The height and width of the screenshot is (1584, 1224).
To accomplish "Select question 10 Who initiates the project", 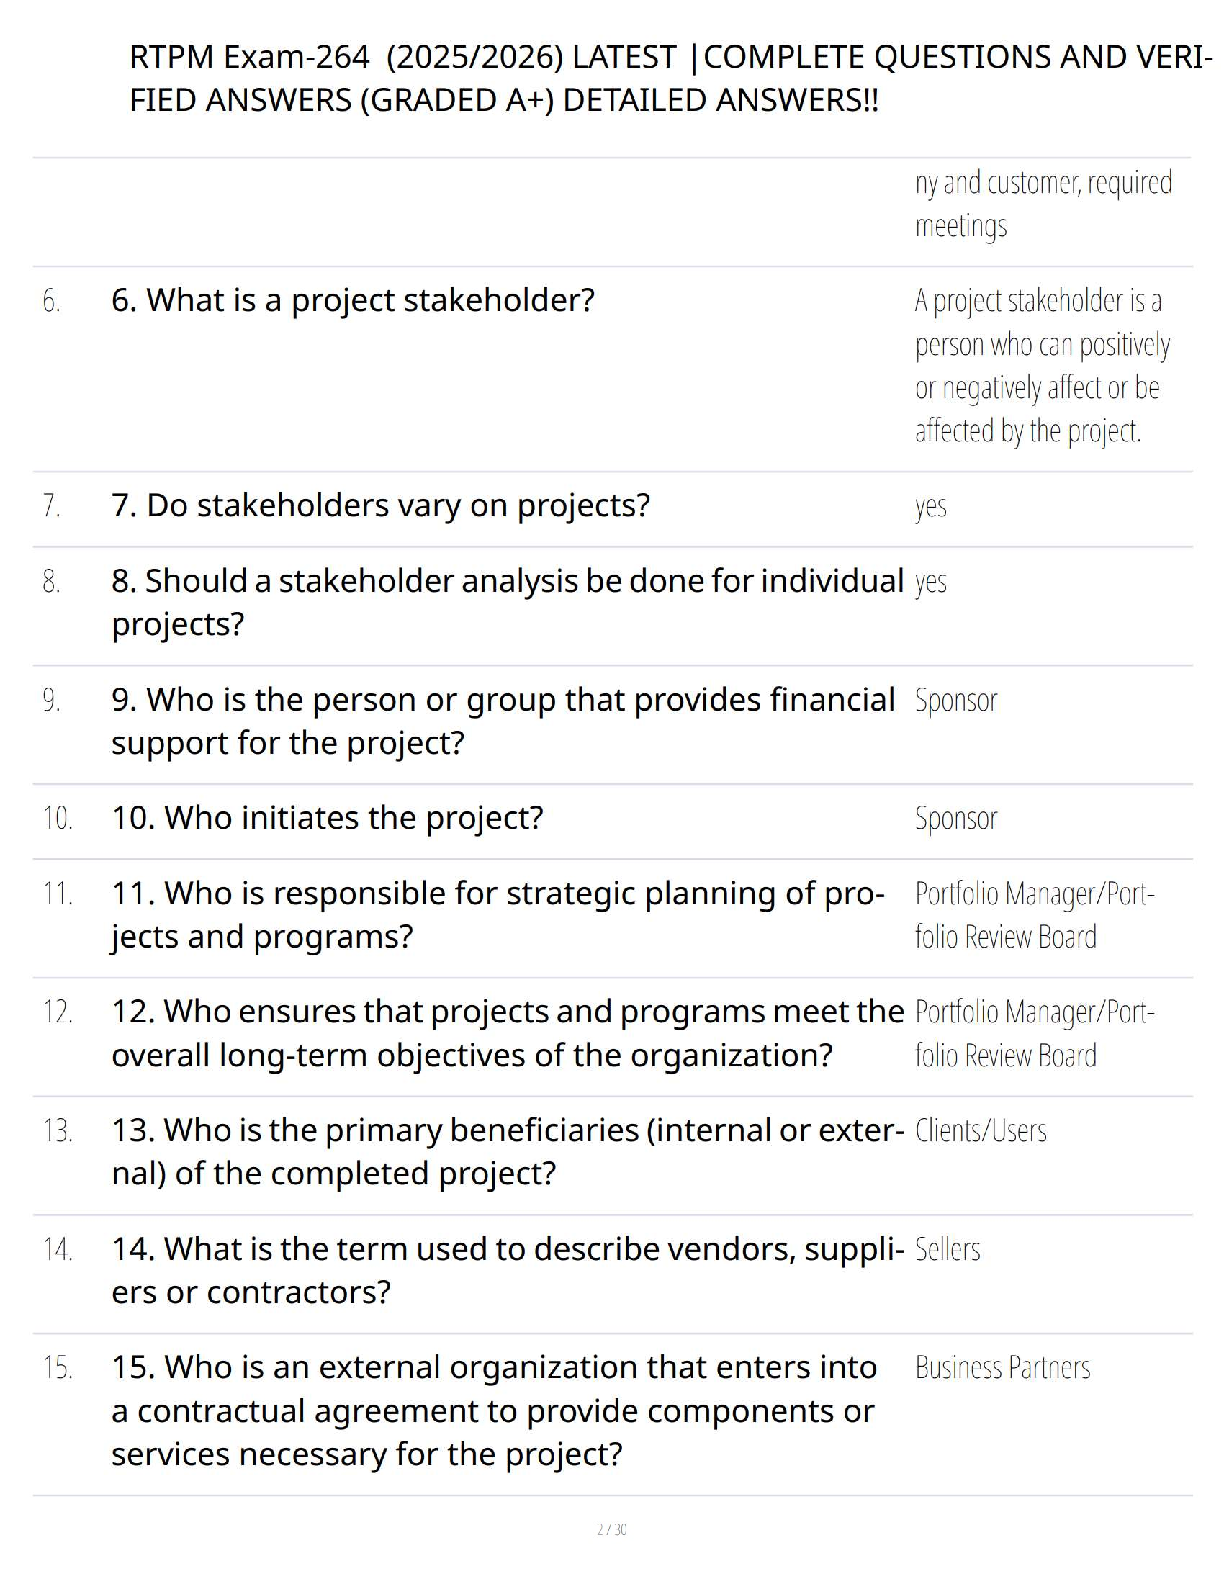I will [x=327, y=818].
